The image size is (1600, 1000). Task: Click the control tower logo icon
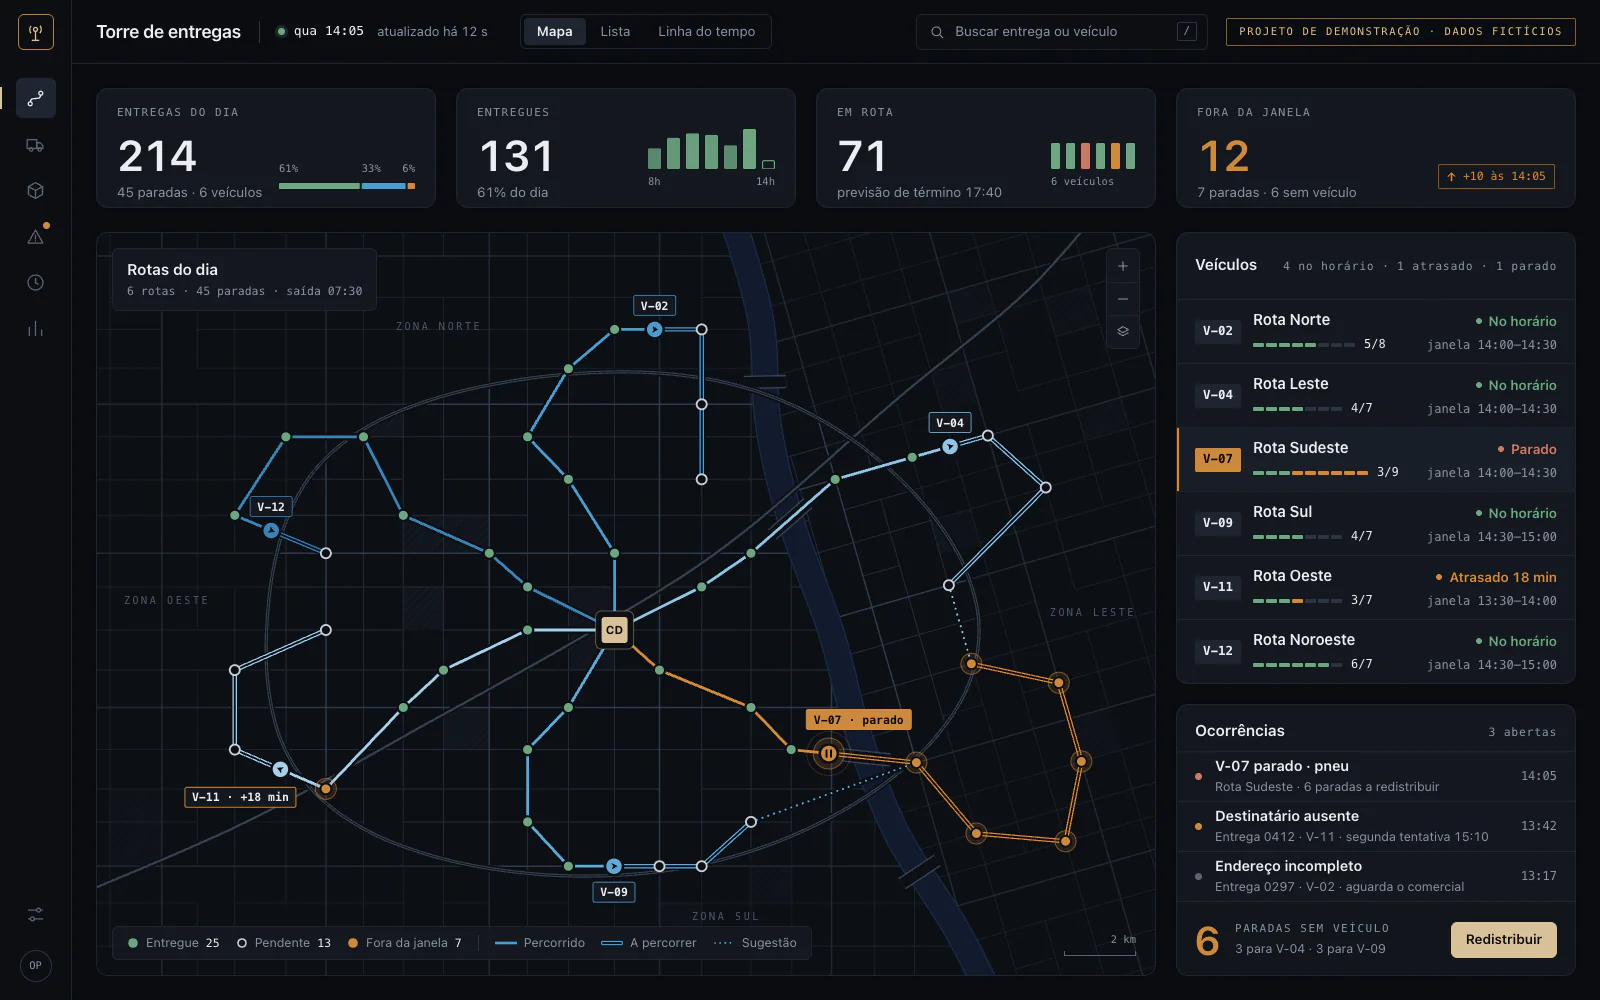point(36,32)
